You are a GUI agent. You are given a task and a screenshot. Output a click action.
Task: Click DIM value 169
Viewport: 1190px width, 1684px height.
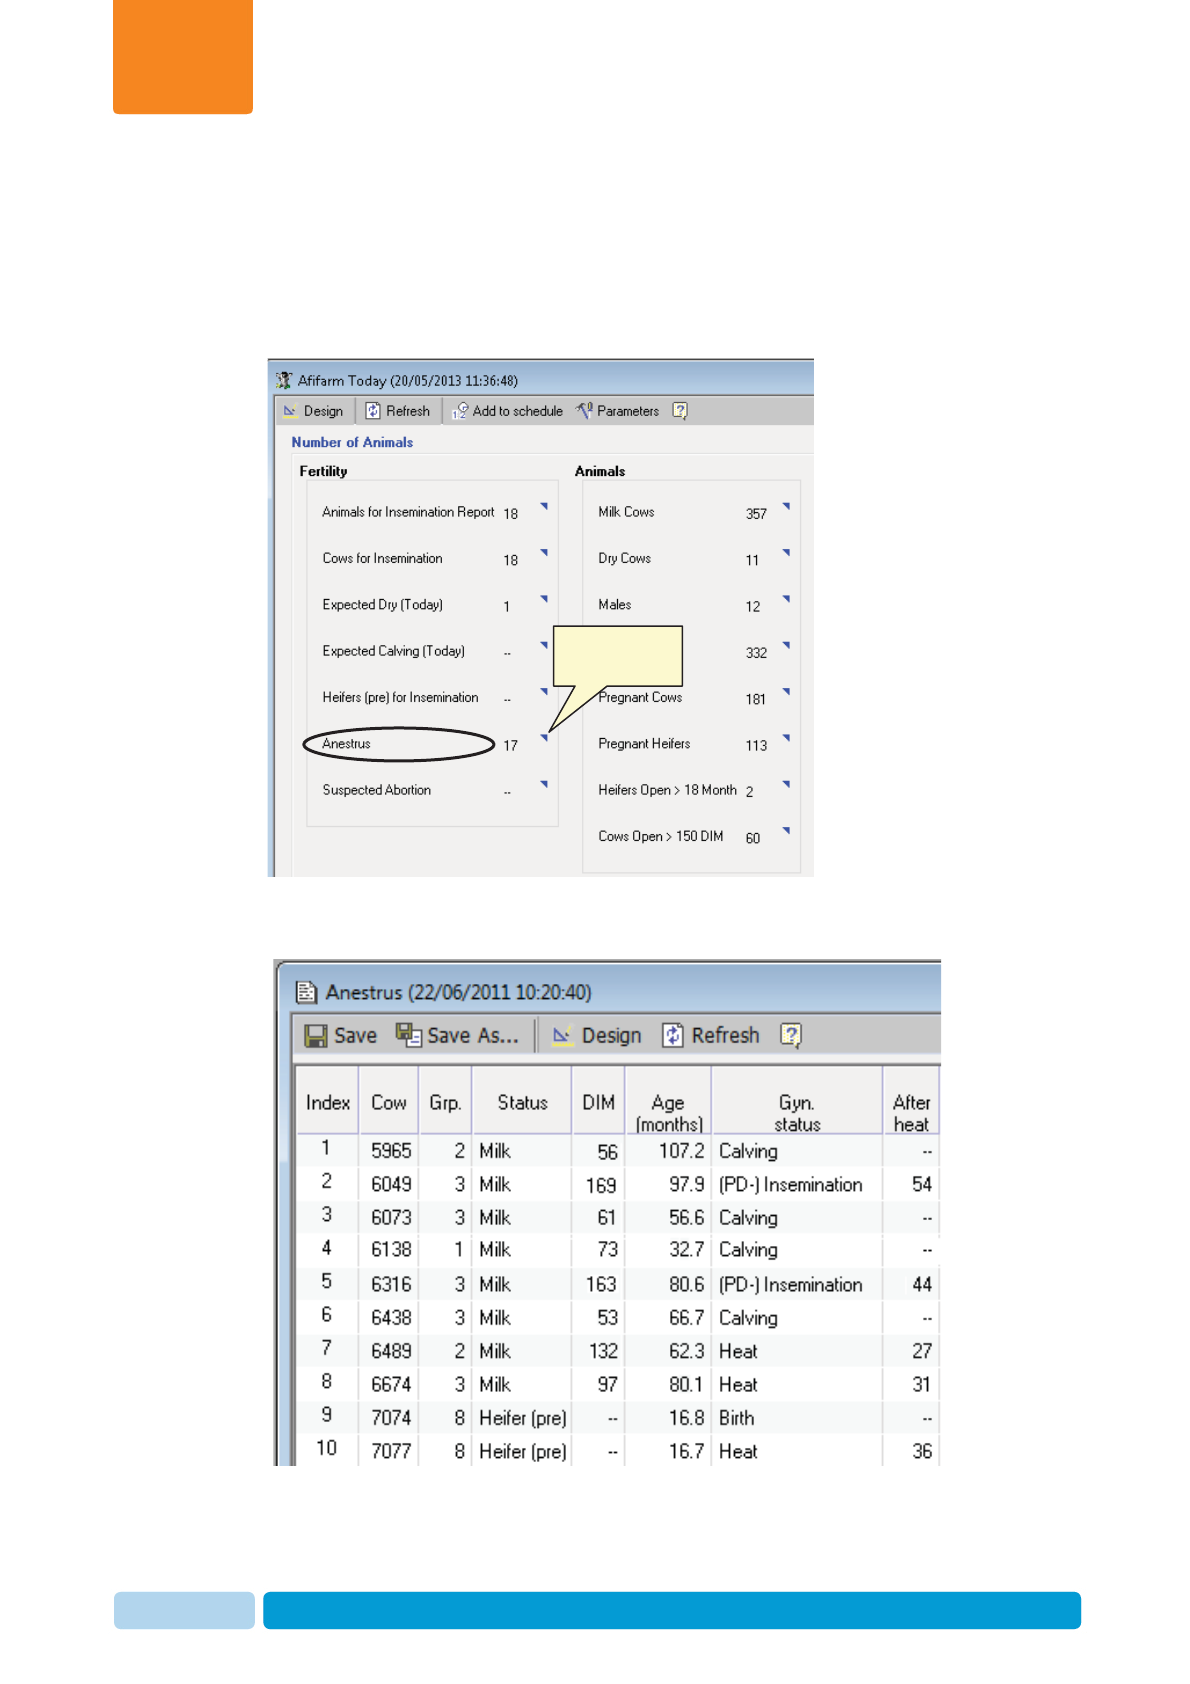(x=601, y=1185)
